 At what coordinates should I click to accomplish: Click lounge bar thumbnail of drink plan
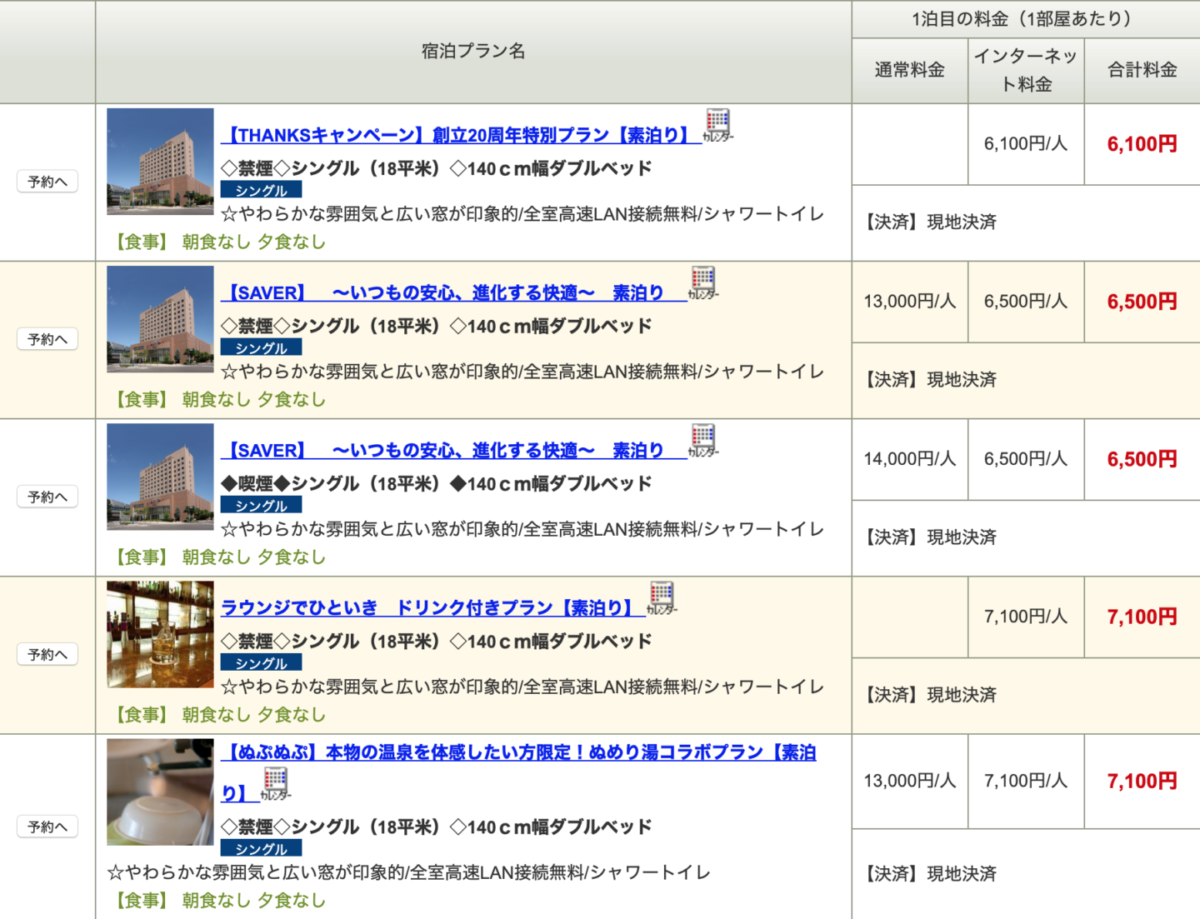click(x=160, y=634)
